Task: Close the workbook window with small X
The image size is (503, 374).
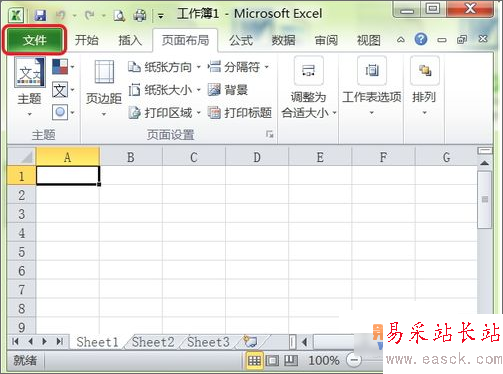Action: click(x=483, y=39)
